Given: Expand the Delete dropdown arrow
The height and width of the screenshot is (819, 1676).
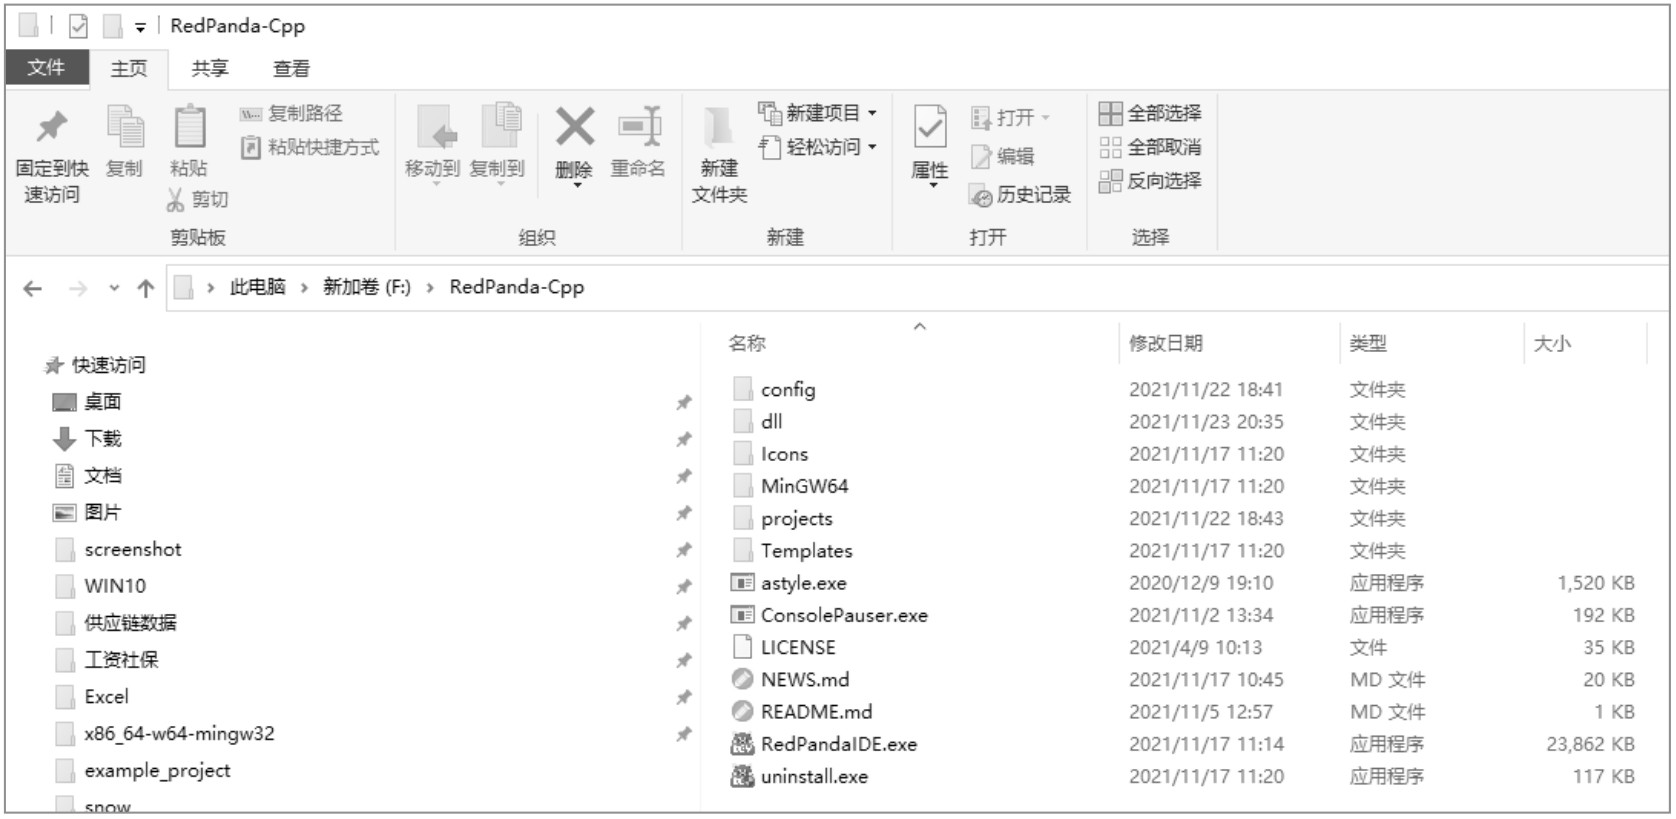Looking at the screenshot, I should [x=576, y=185].
